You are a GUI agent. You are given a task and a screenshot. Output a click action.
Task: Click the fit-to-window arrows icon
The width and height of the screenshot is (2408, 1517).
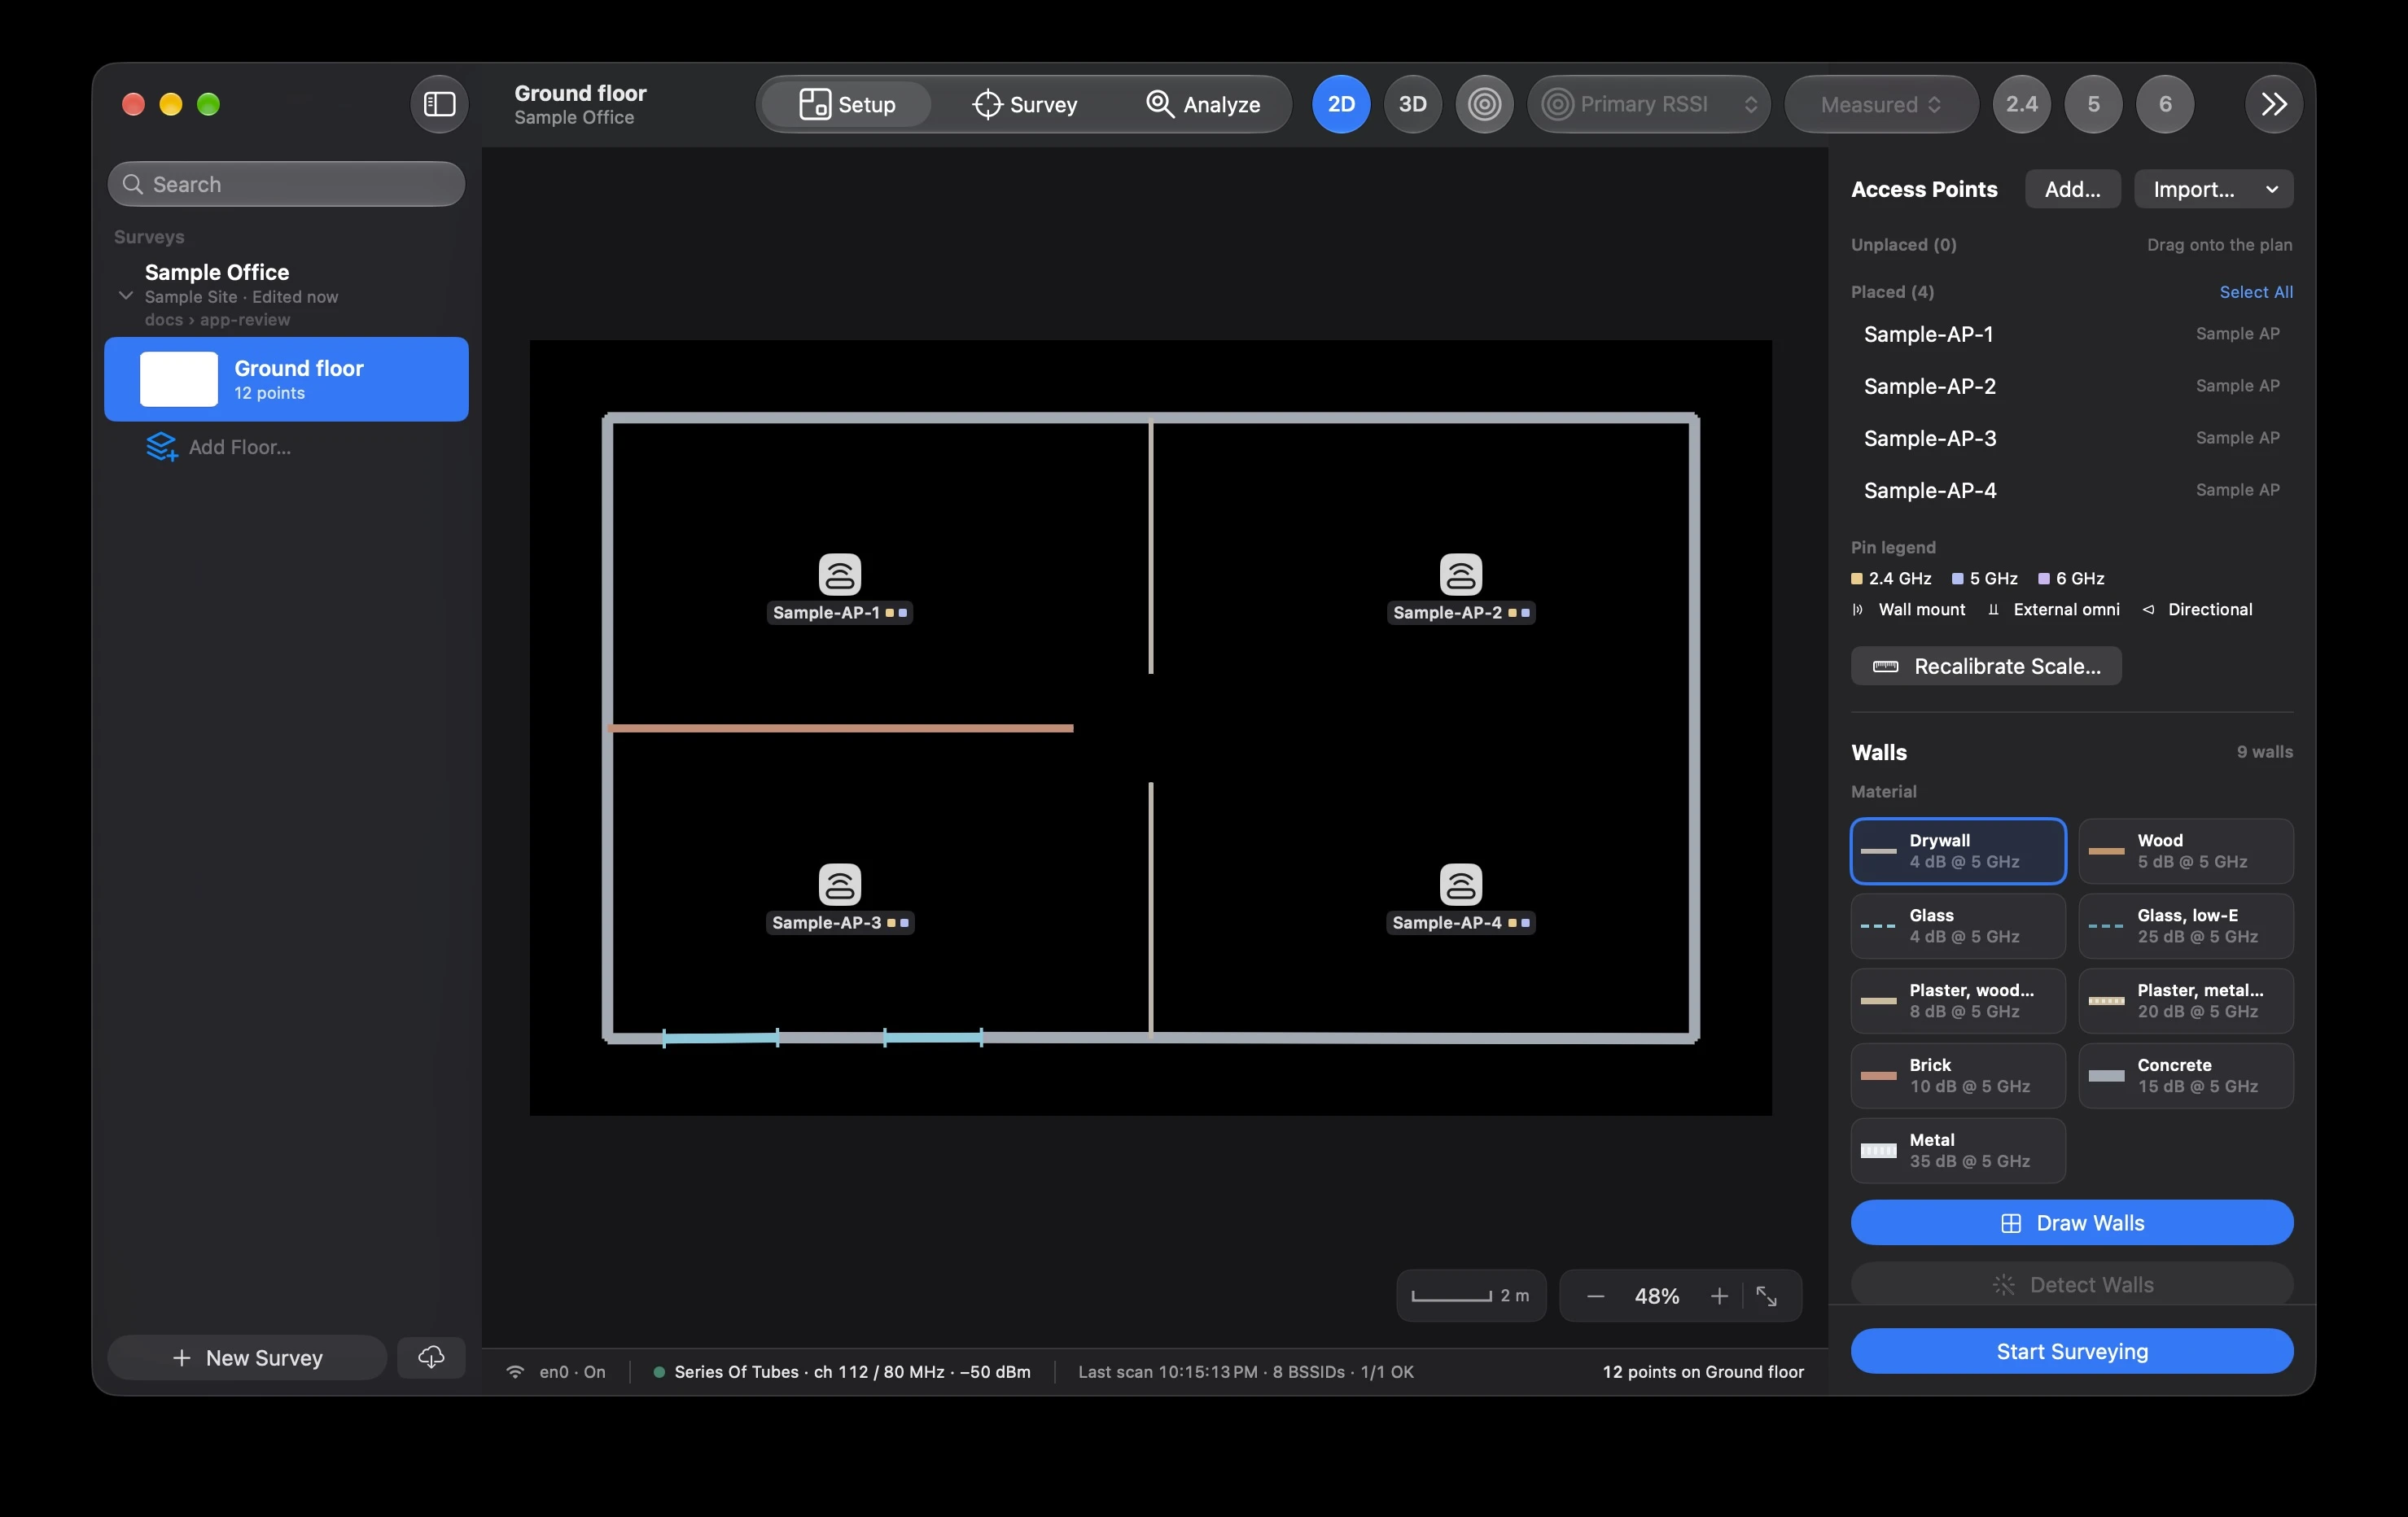pos(1767,1296)
